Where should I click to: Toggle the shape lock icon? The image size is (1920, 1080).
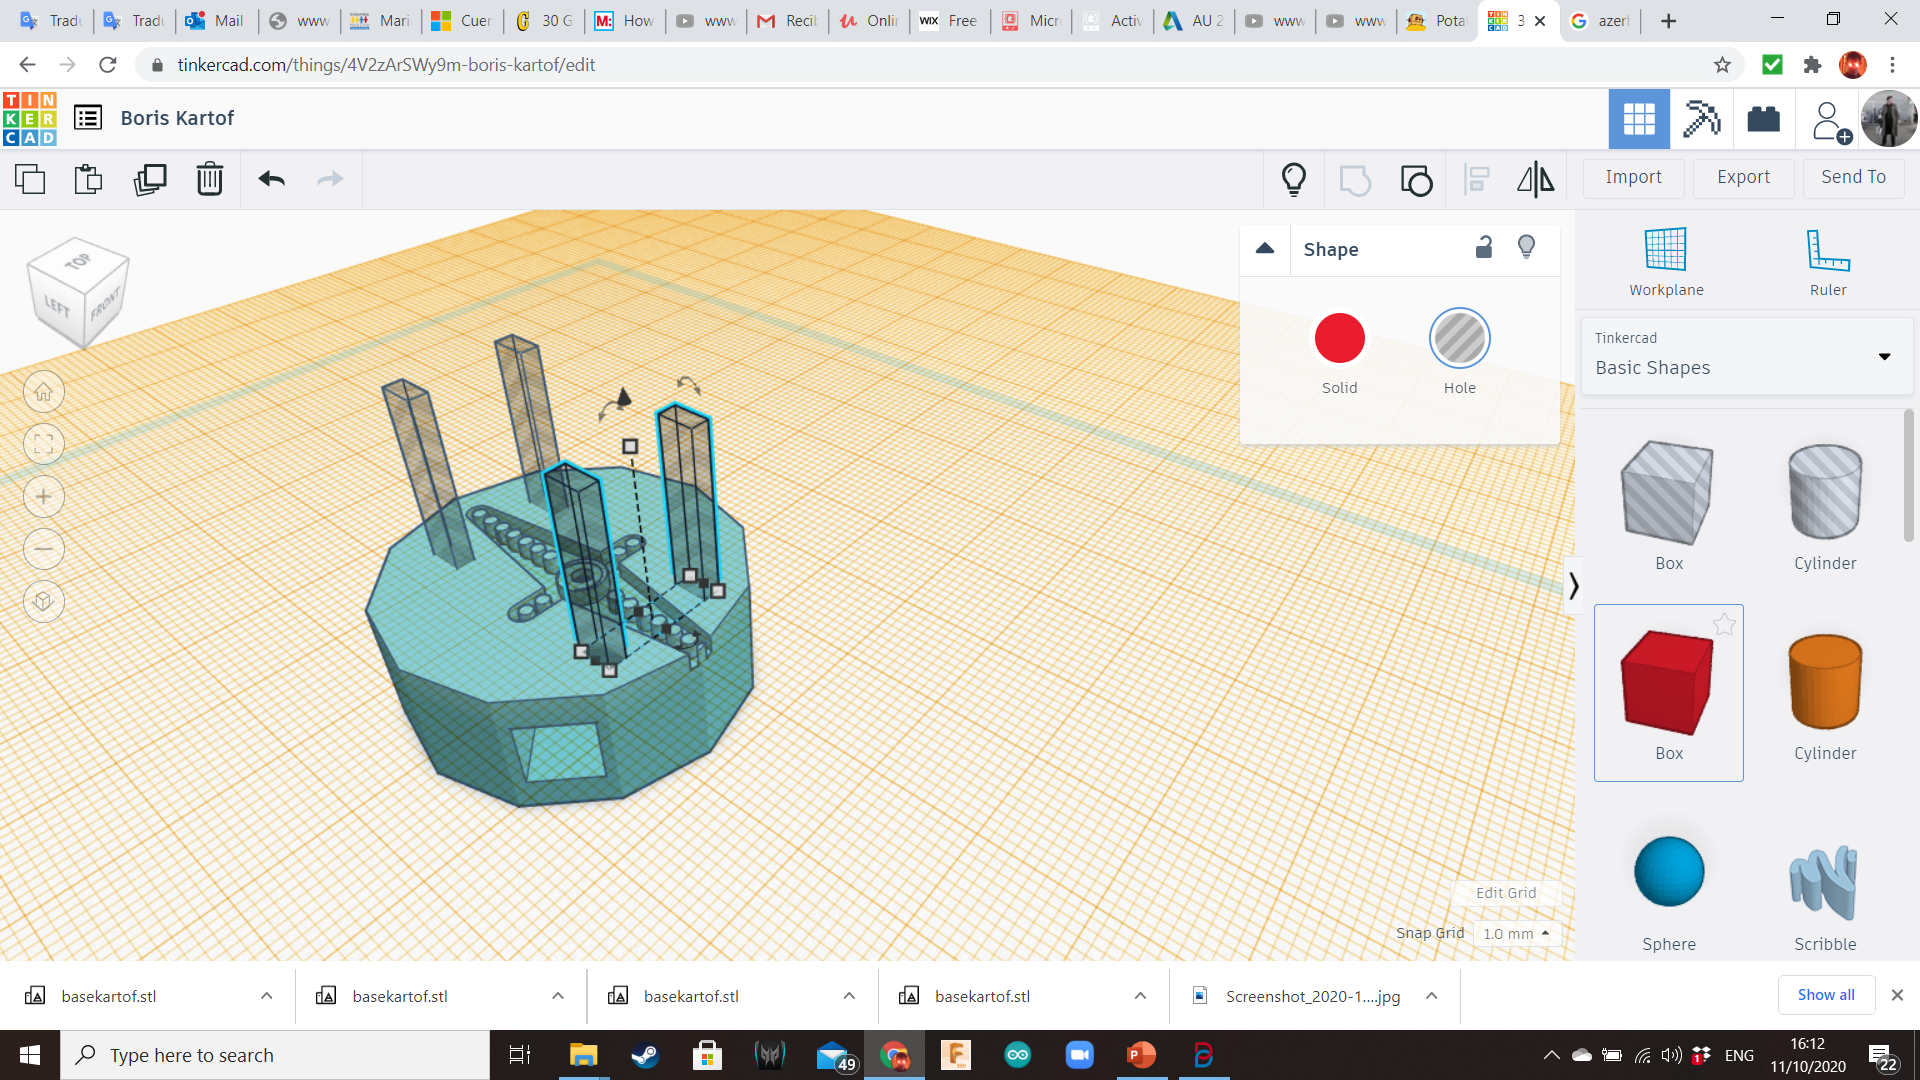(x=1484, y=248)
